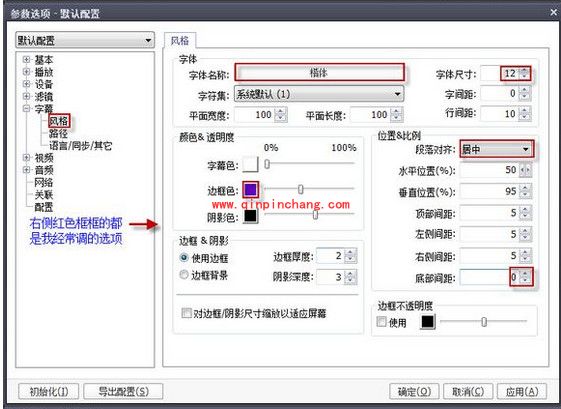Viewport: 561px width, 409px height.
Task: Select the 使用边框 radio button
Action: pyautogui.click(x=184, y=257)
